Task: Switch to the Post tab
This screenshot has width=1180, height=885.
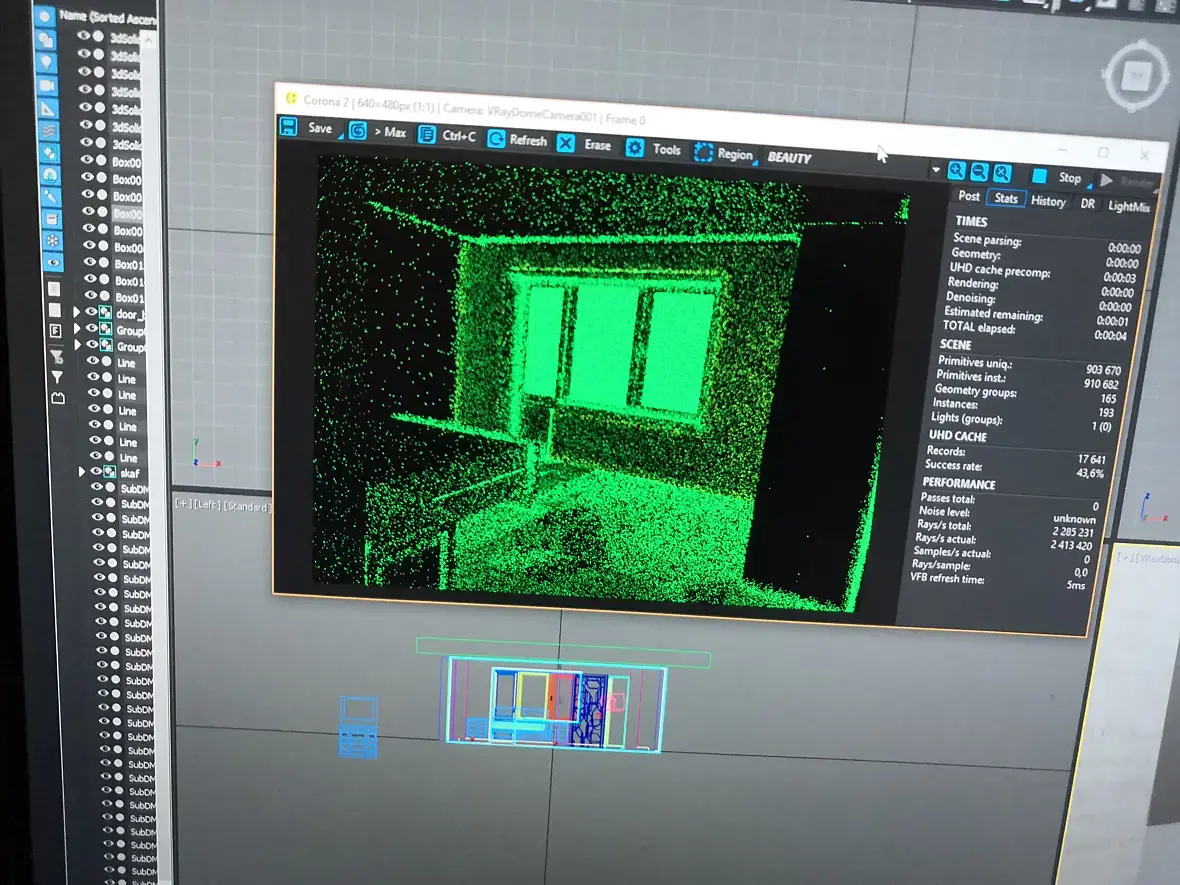Action: pos(969,196)
